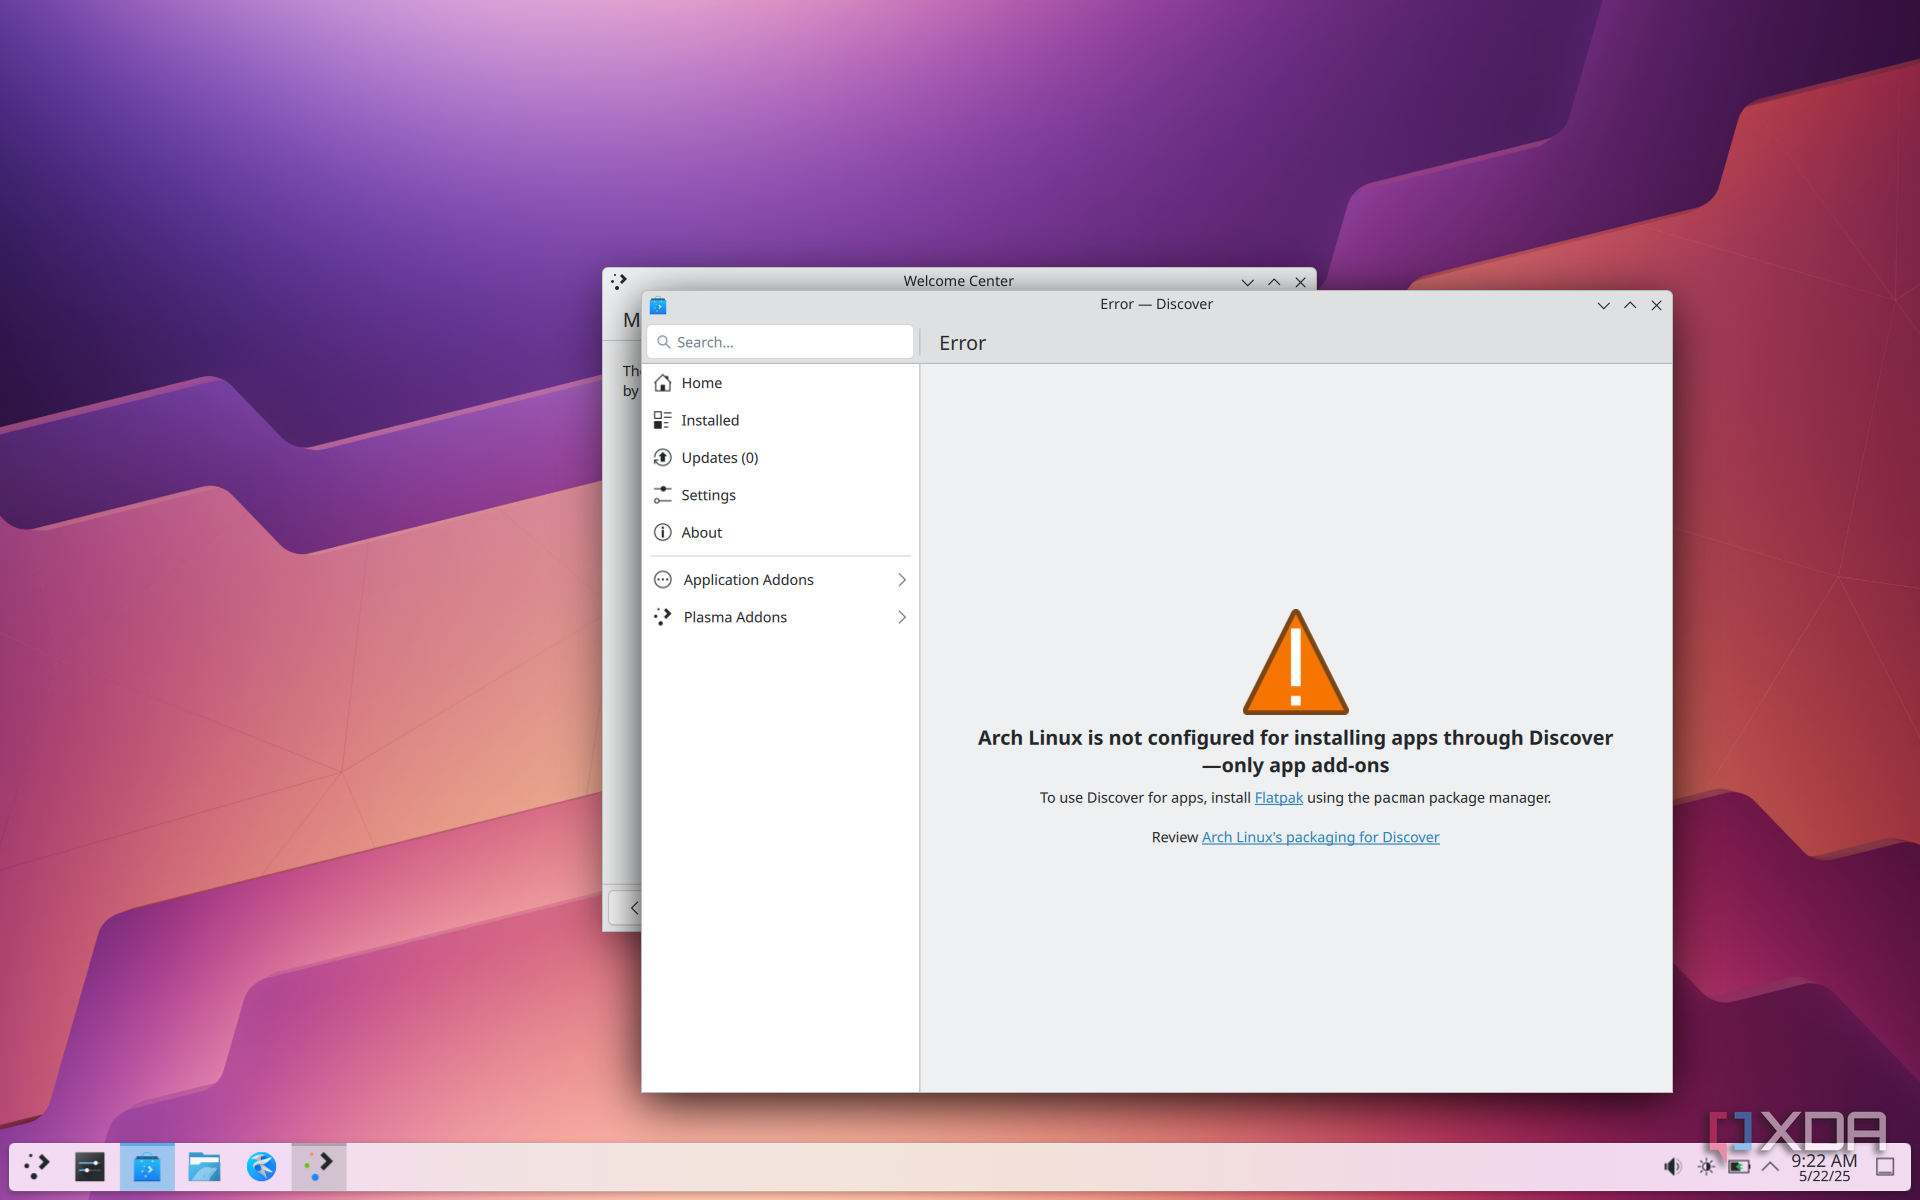Expand the Application Addons category

tap(780, 580)
